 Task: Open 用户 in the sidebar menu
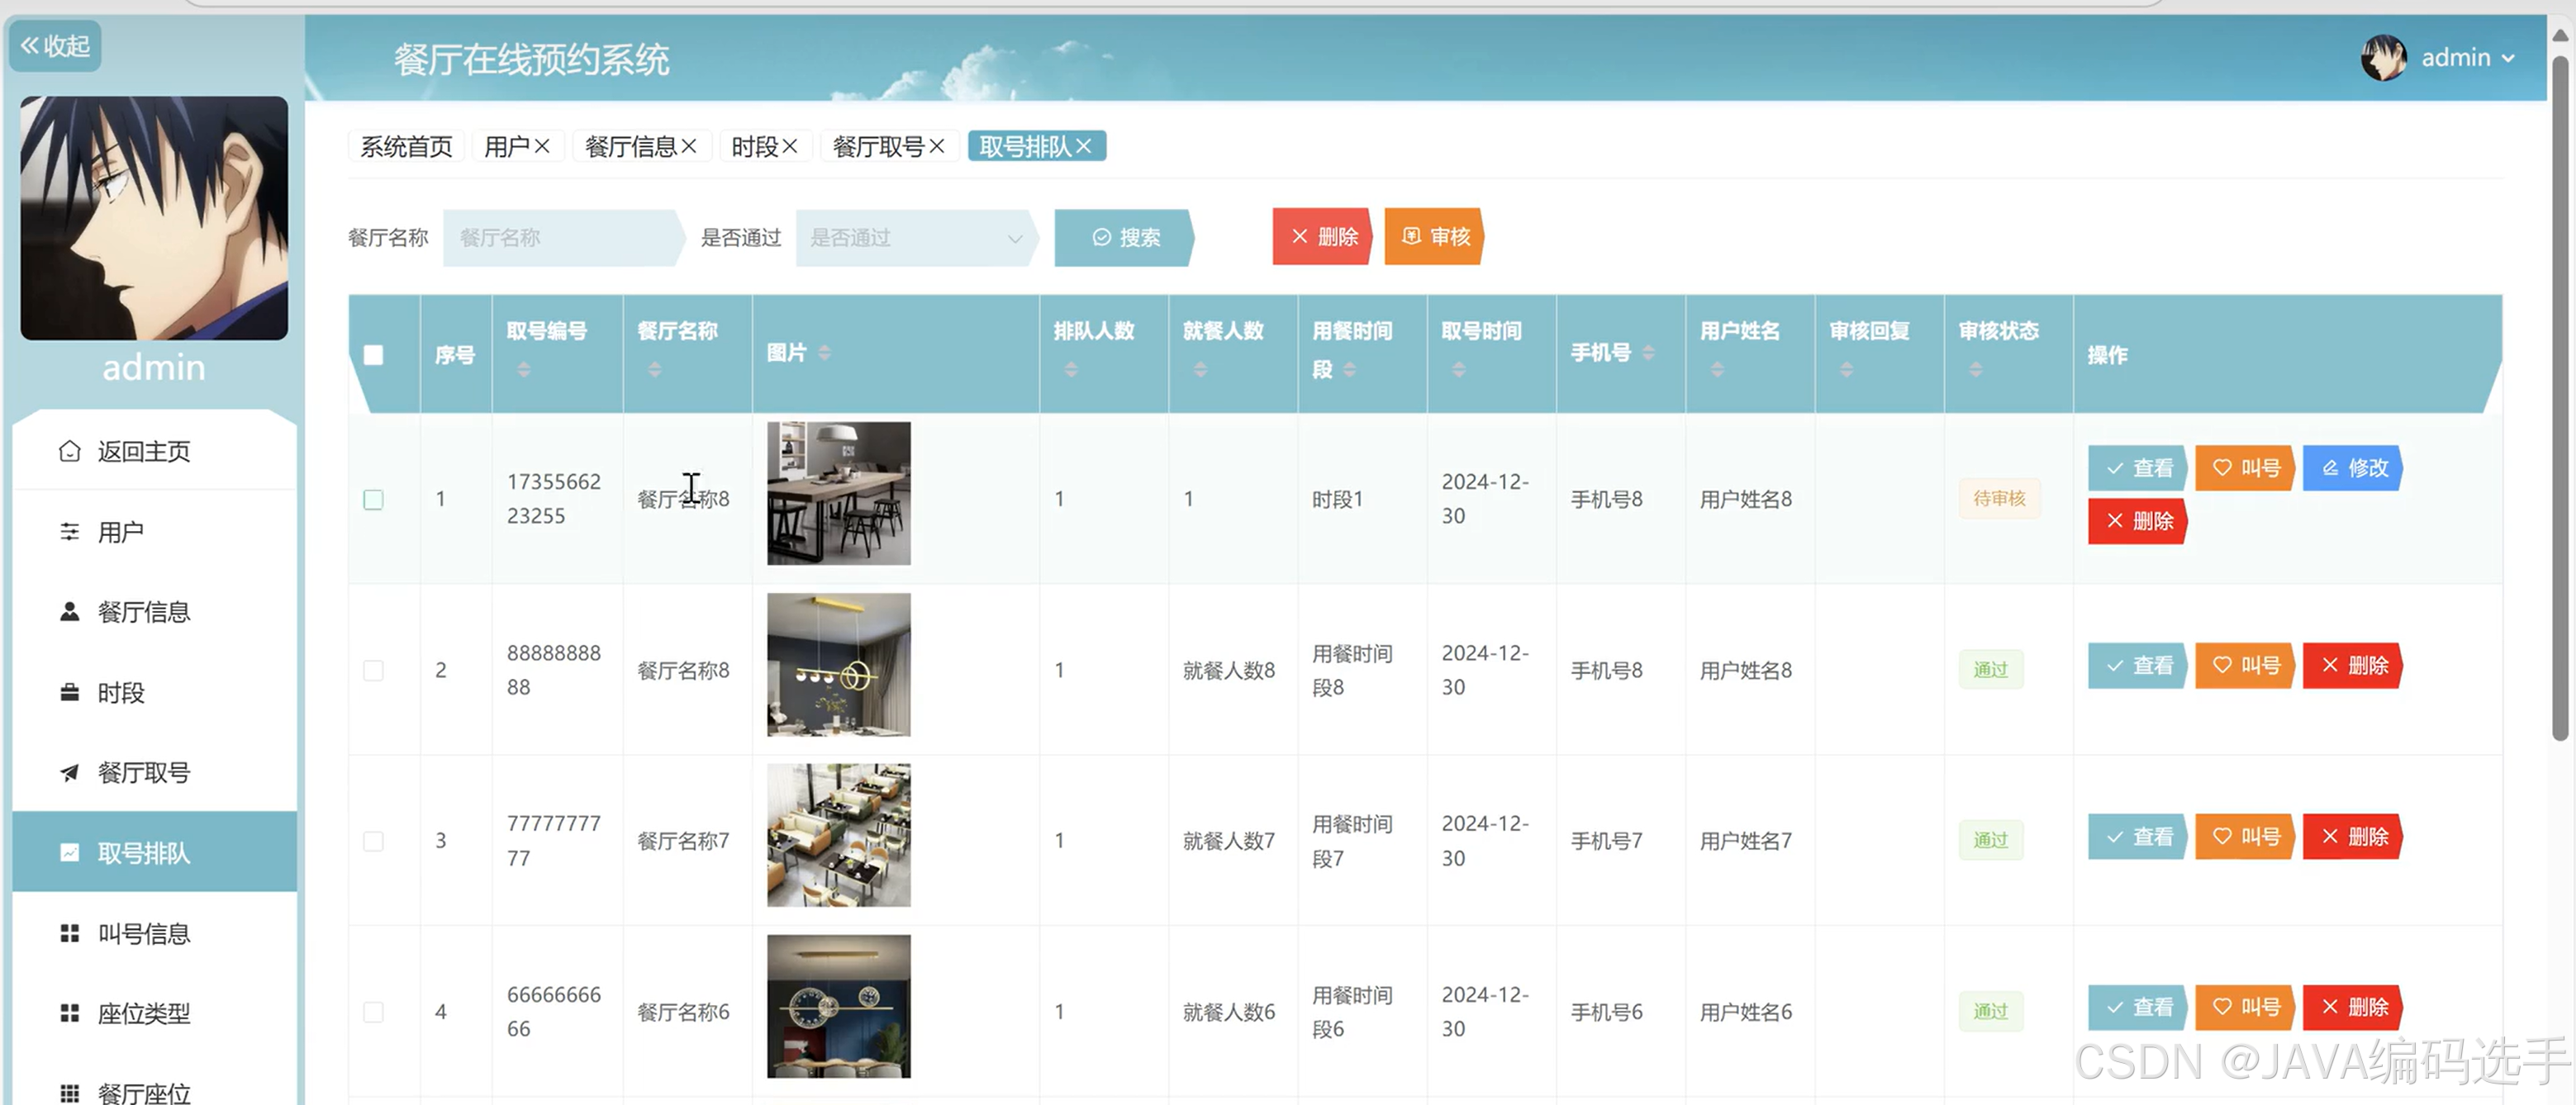tap(155, 532)
